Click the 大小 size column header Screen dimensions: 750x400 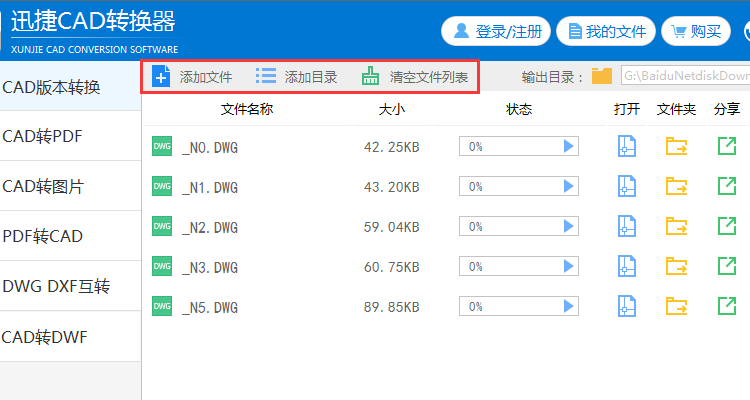[392, 109]
